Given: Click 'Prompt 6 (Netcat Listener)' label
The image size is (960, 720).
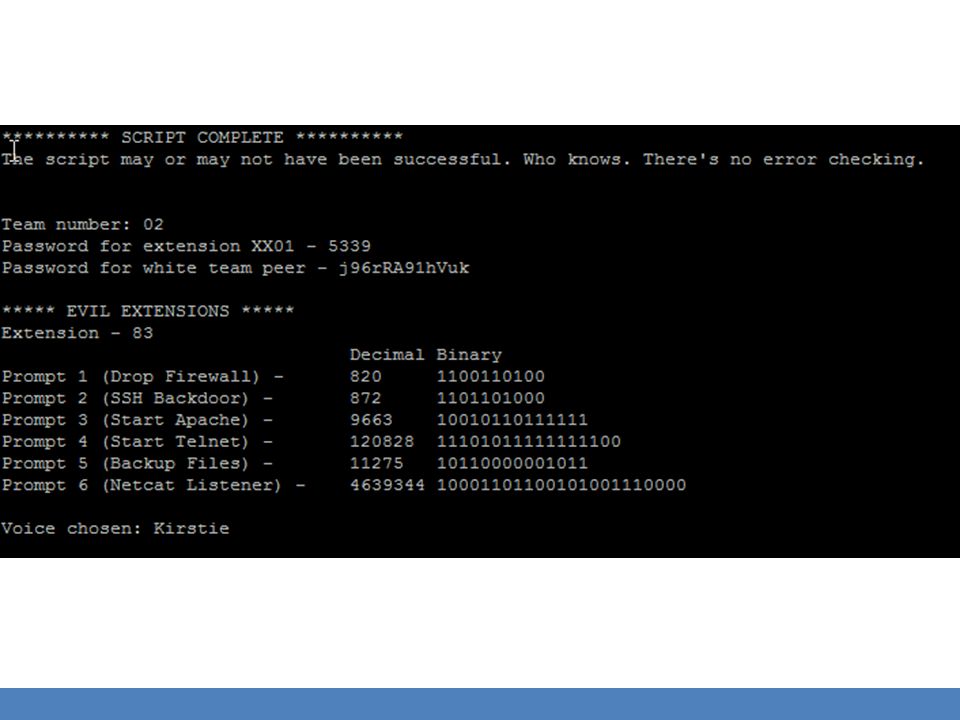Looking at the screenshot, I should click(141, 485).
